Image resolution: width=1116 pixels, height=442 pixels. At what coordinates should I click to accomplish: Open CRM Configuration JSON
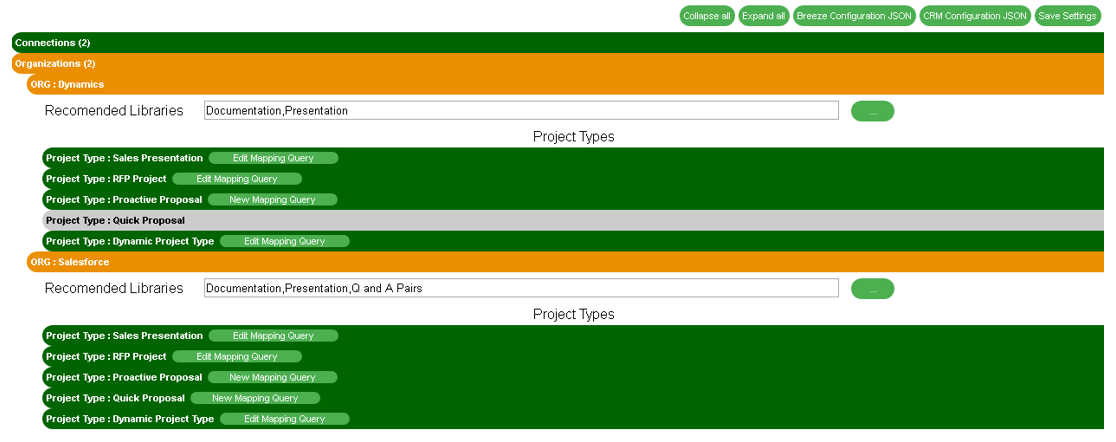pyautogui.click(x=974, y=16)
